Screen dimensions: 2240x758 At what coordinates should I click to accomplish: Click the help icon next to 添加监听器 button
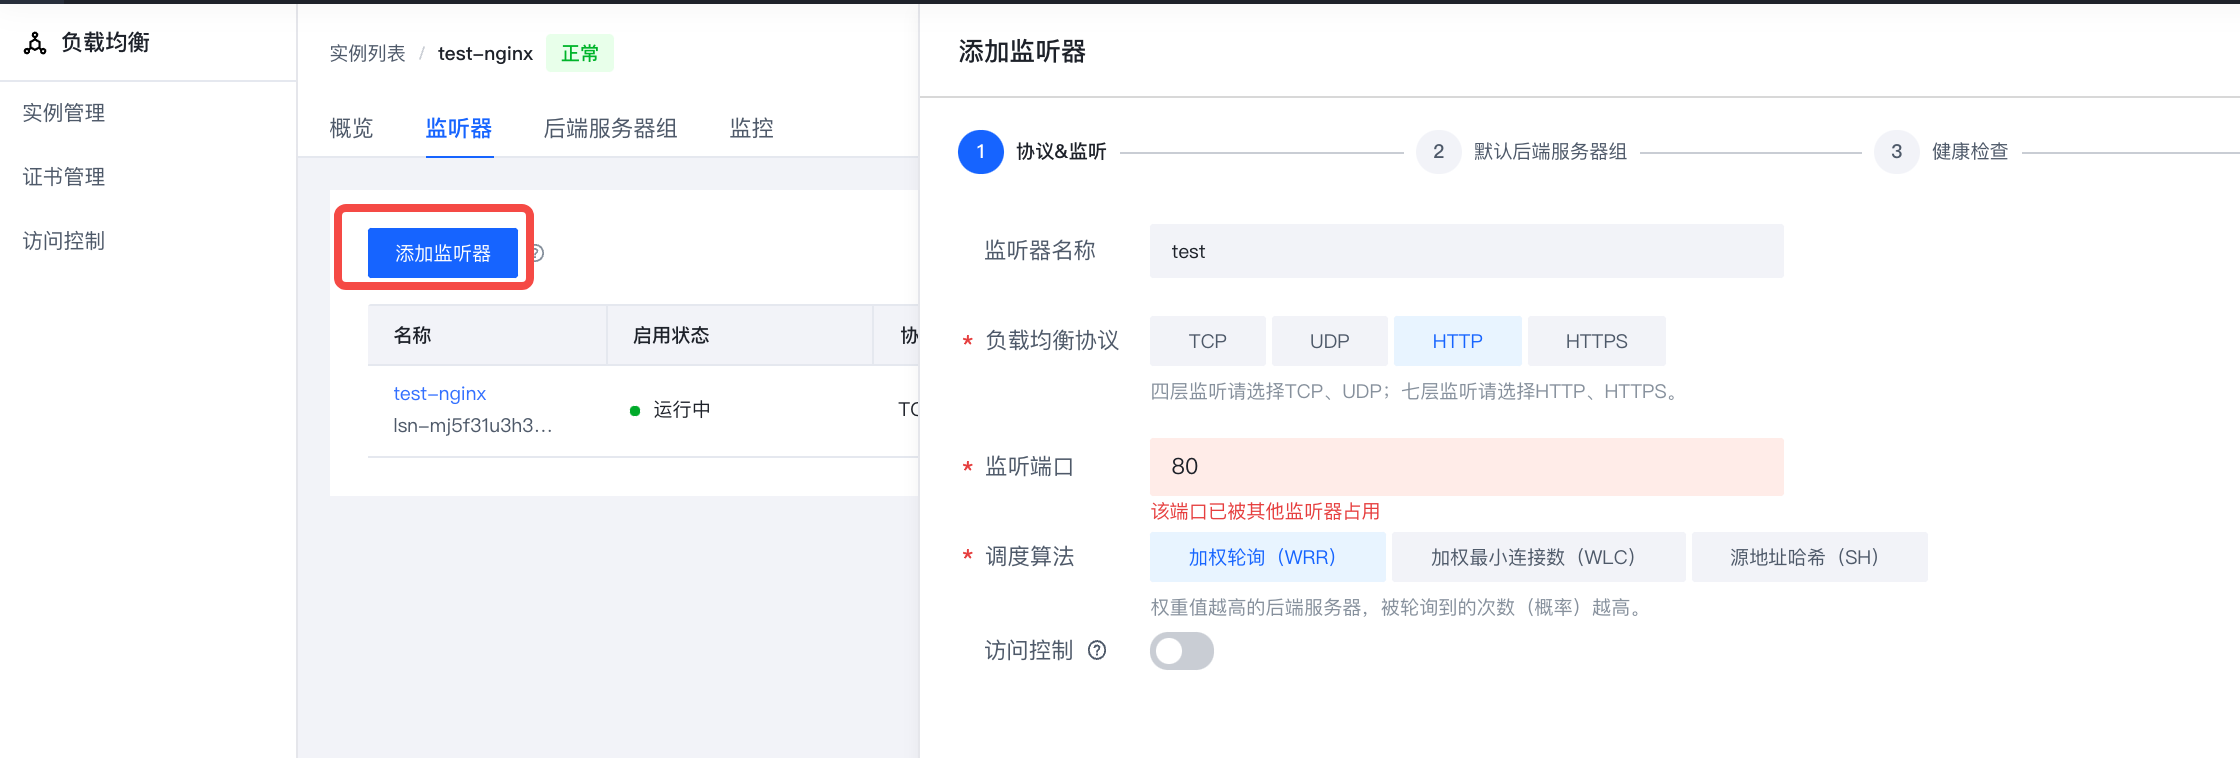point(537,253)
